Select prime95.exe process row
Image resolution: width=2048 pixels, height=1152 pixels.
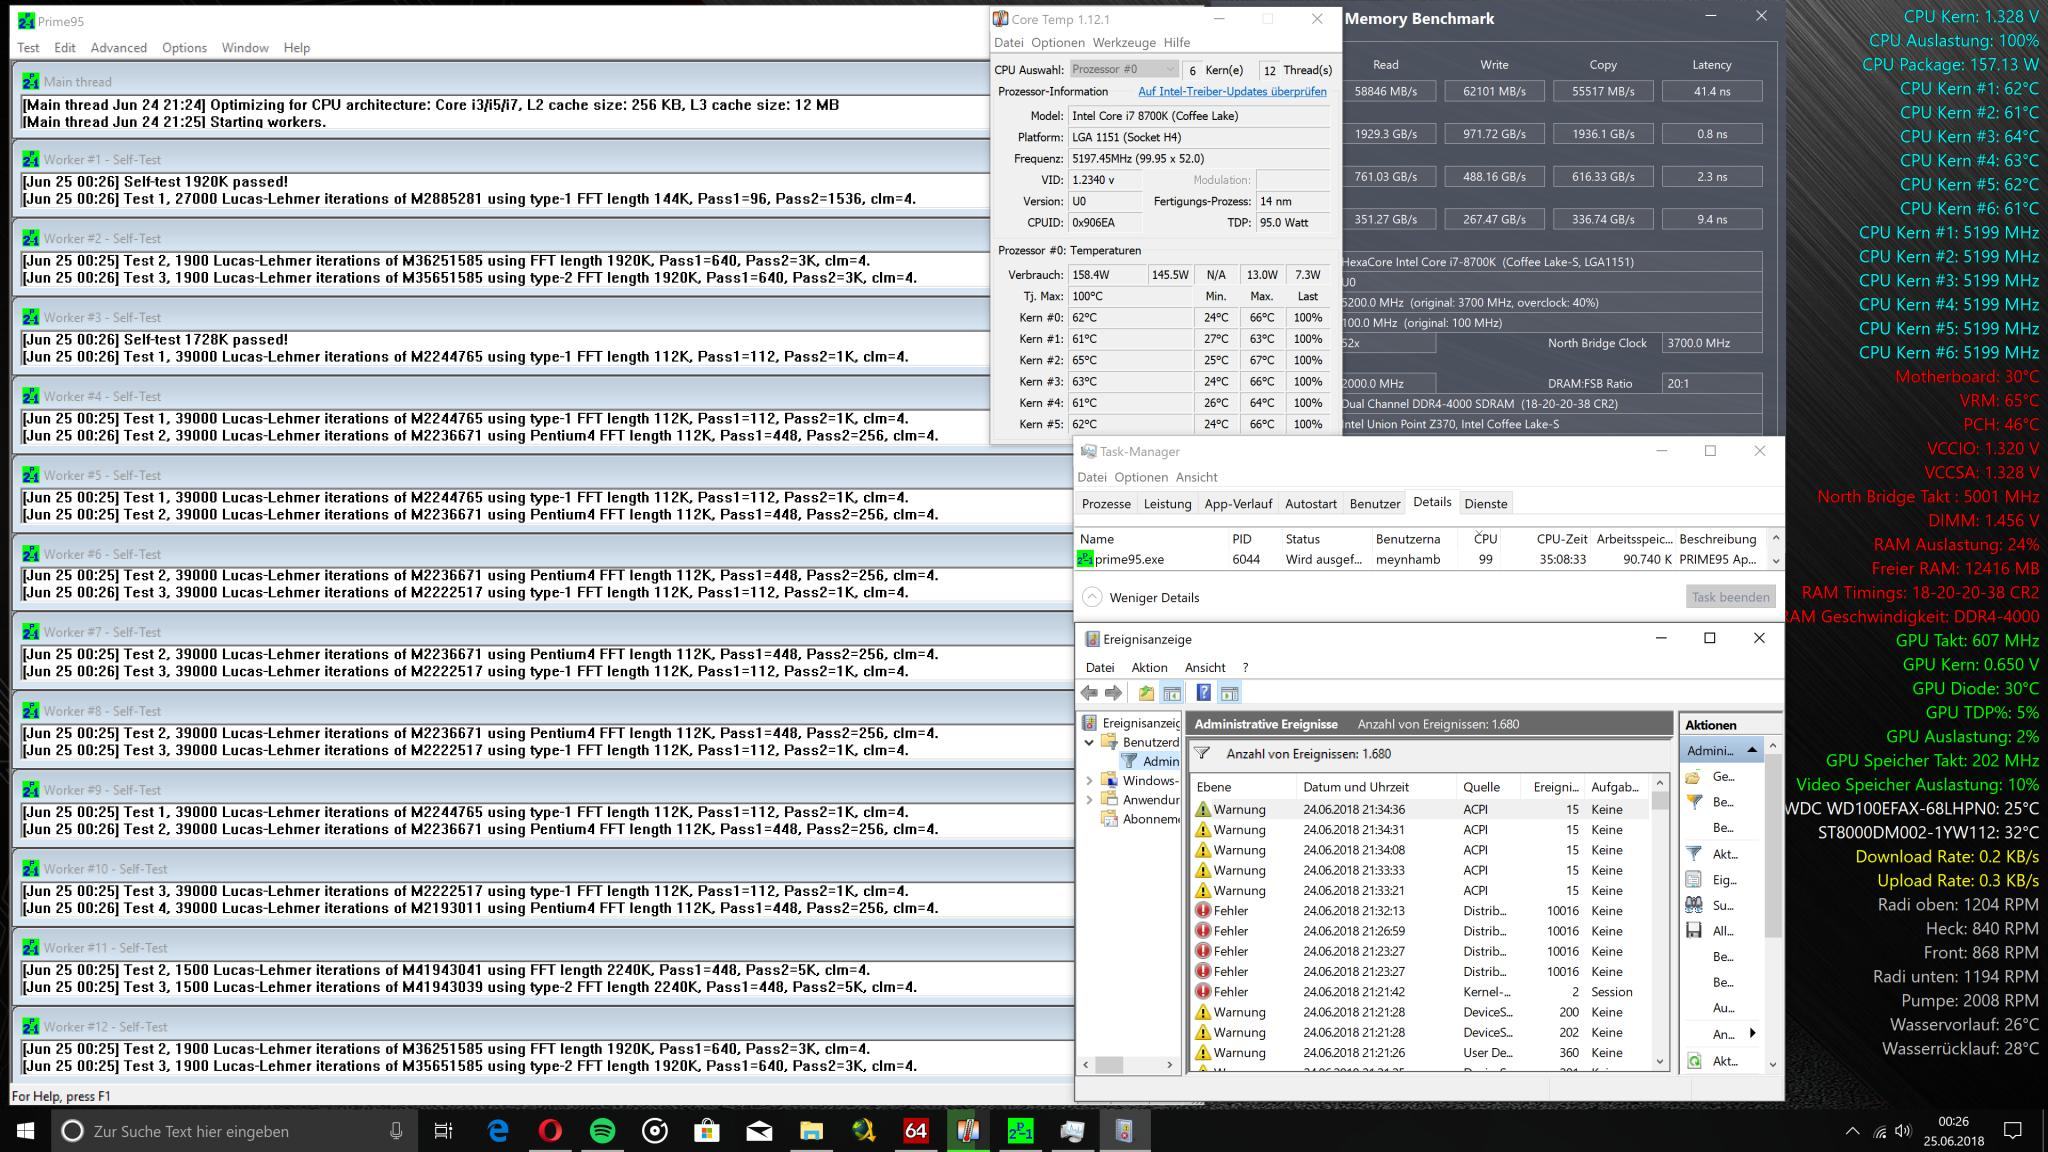[1421, 559]
